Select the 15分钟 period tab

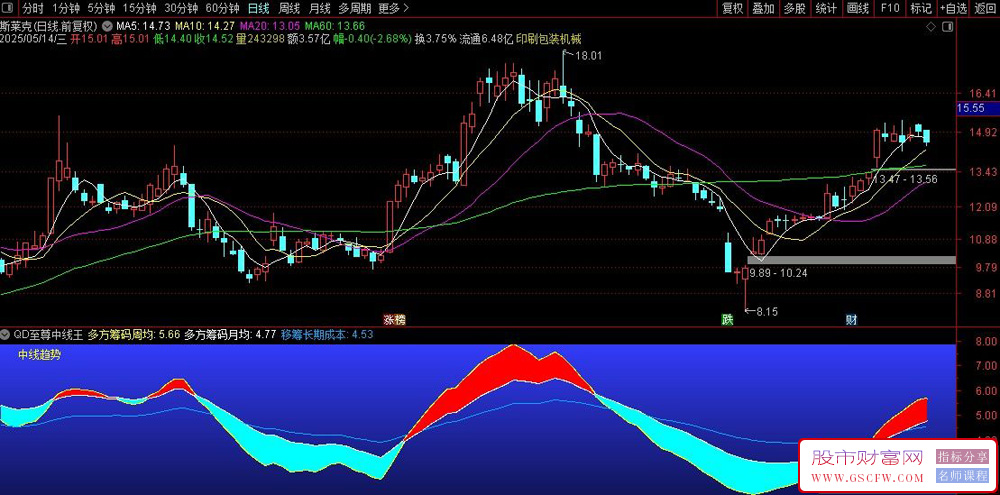139,8
